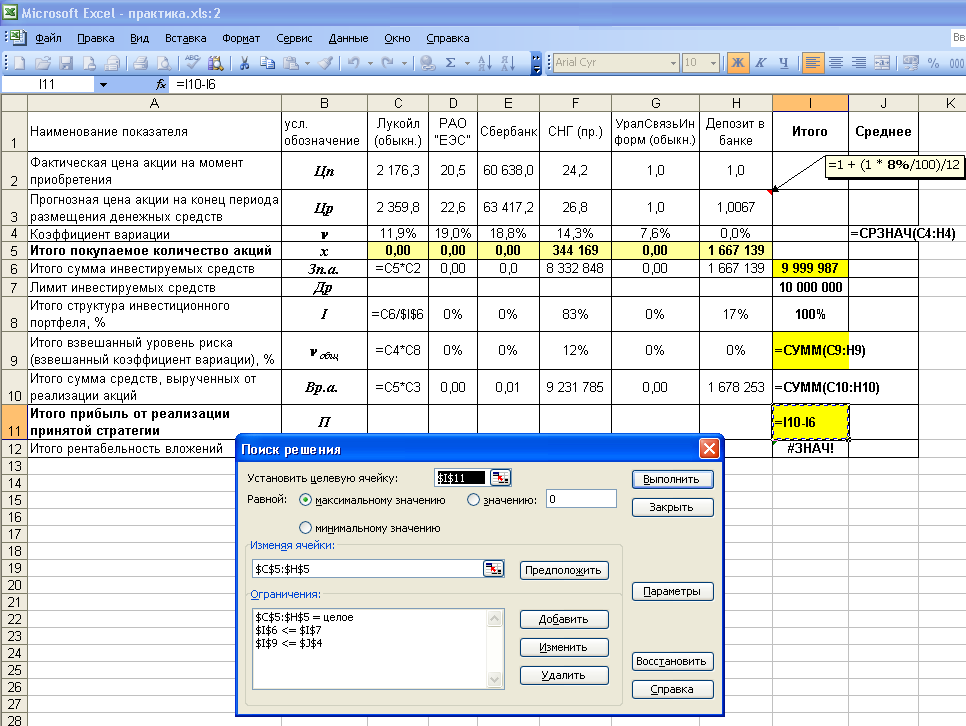Click the Redo arrow icon
The height and width of the screenshot is (726, 966).
click(388, 63)
